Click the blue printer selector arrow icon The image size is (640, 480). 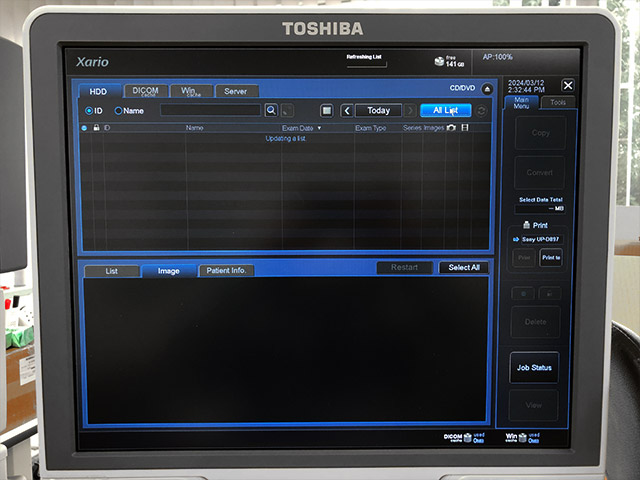point(516,239)
